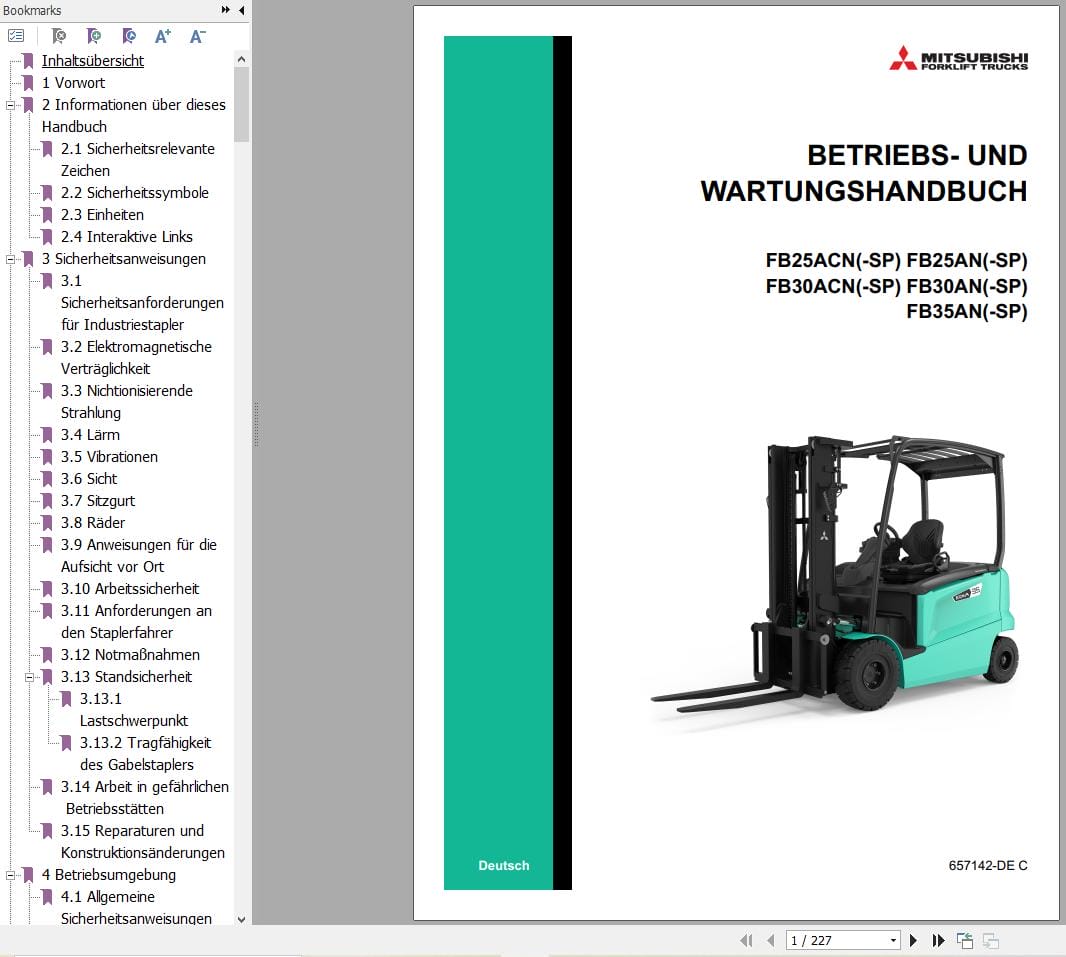Open '3.8 Räder' bookmark

coord(92,523)
